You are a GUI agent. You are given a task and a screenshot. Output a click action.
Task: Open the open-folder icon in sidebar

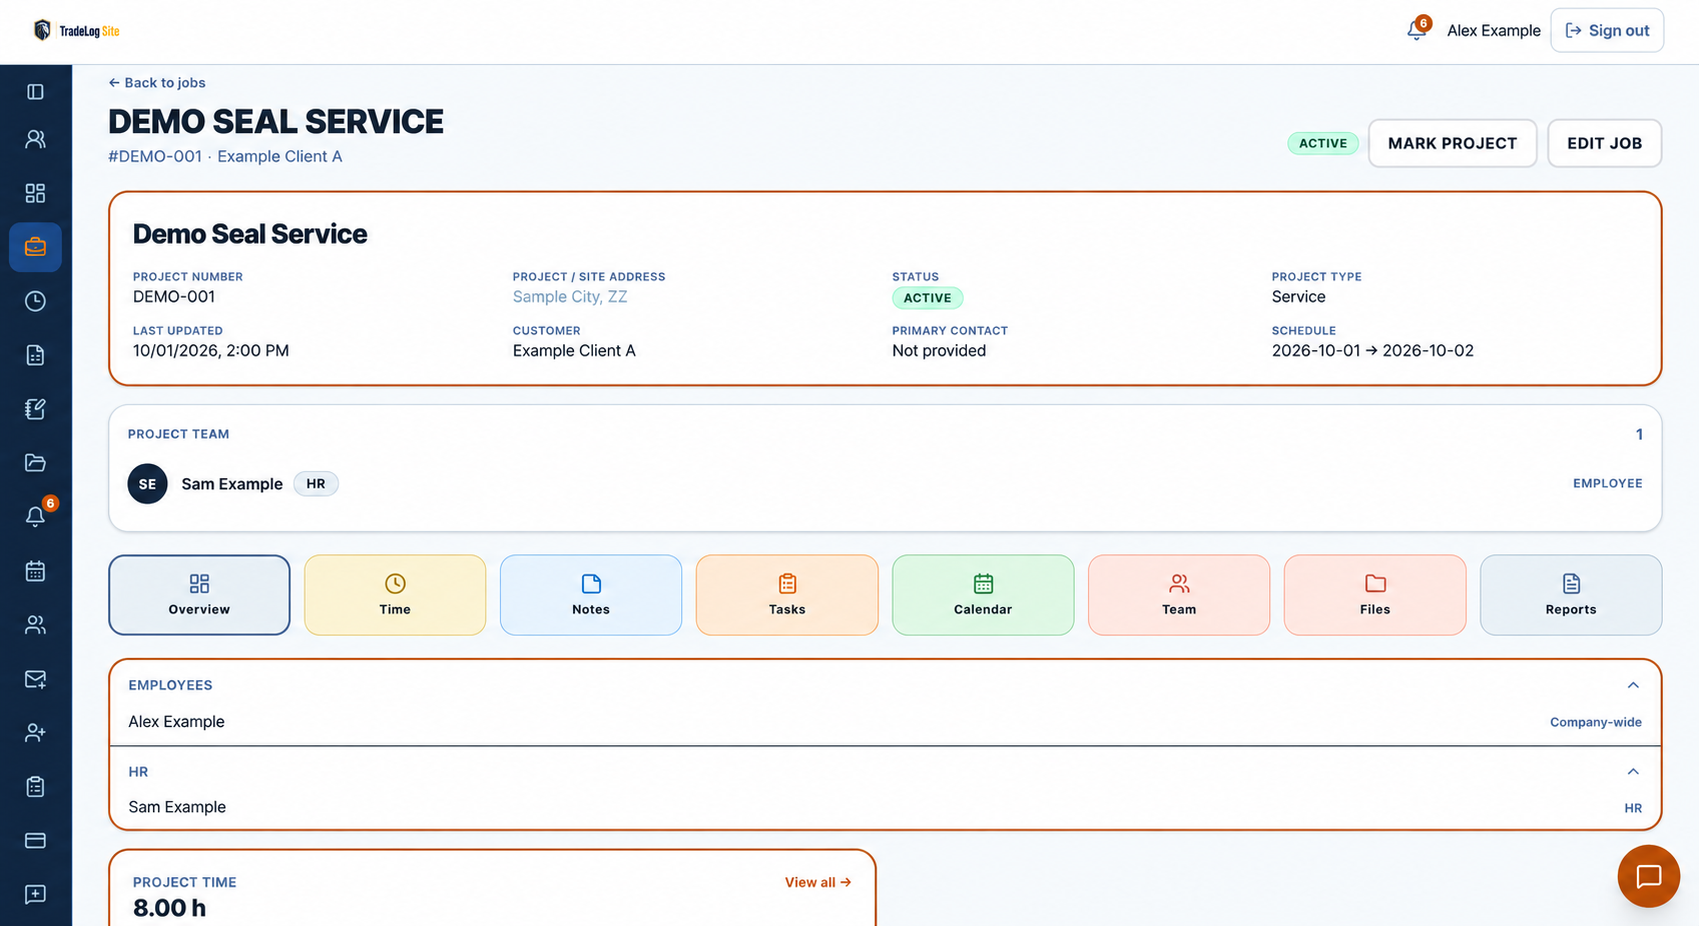coord(35,463)
